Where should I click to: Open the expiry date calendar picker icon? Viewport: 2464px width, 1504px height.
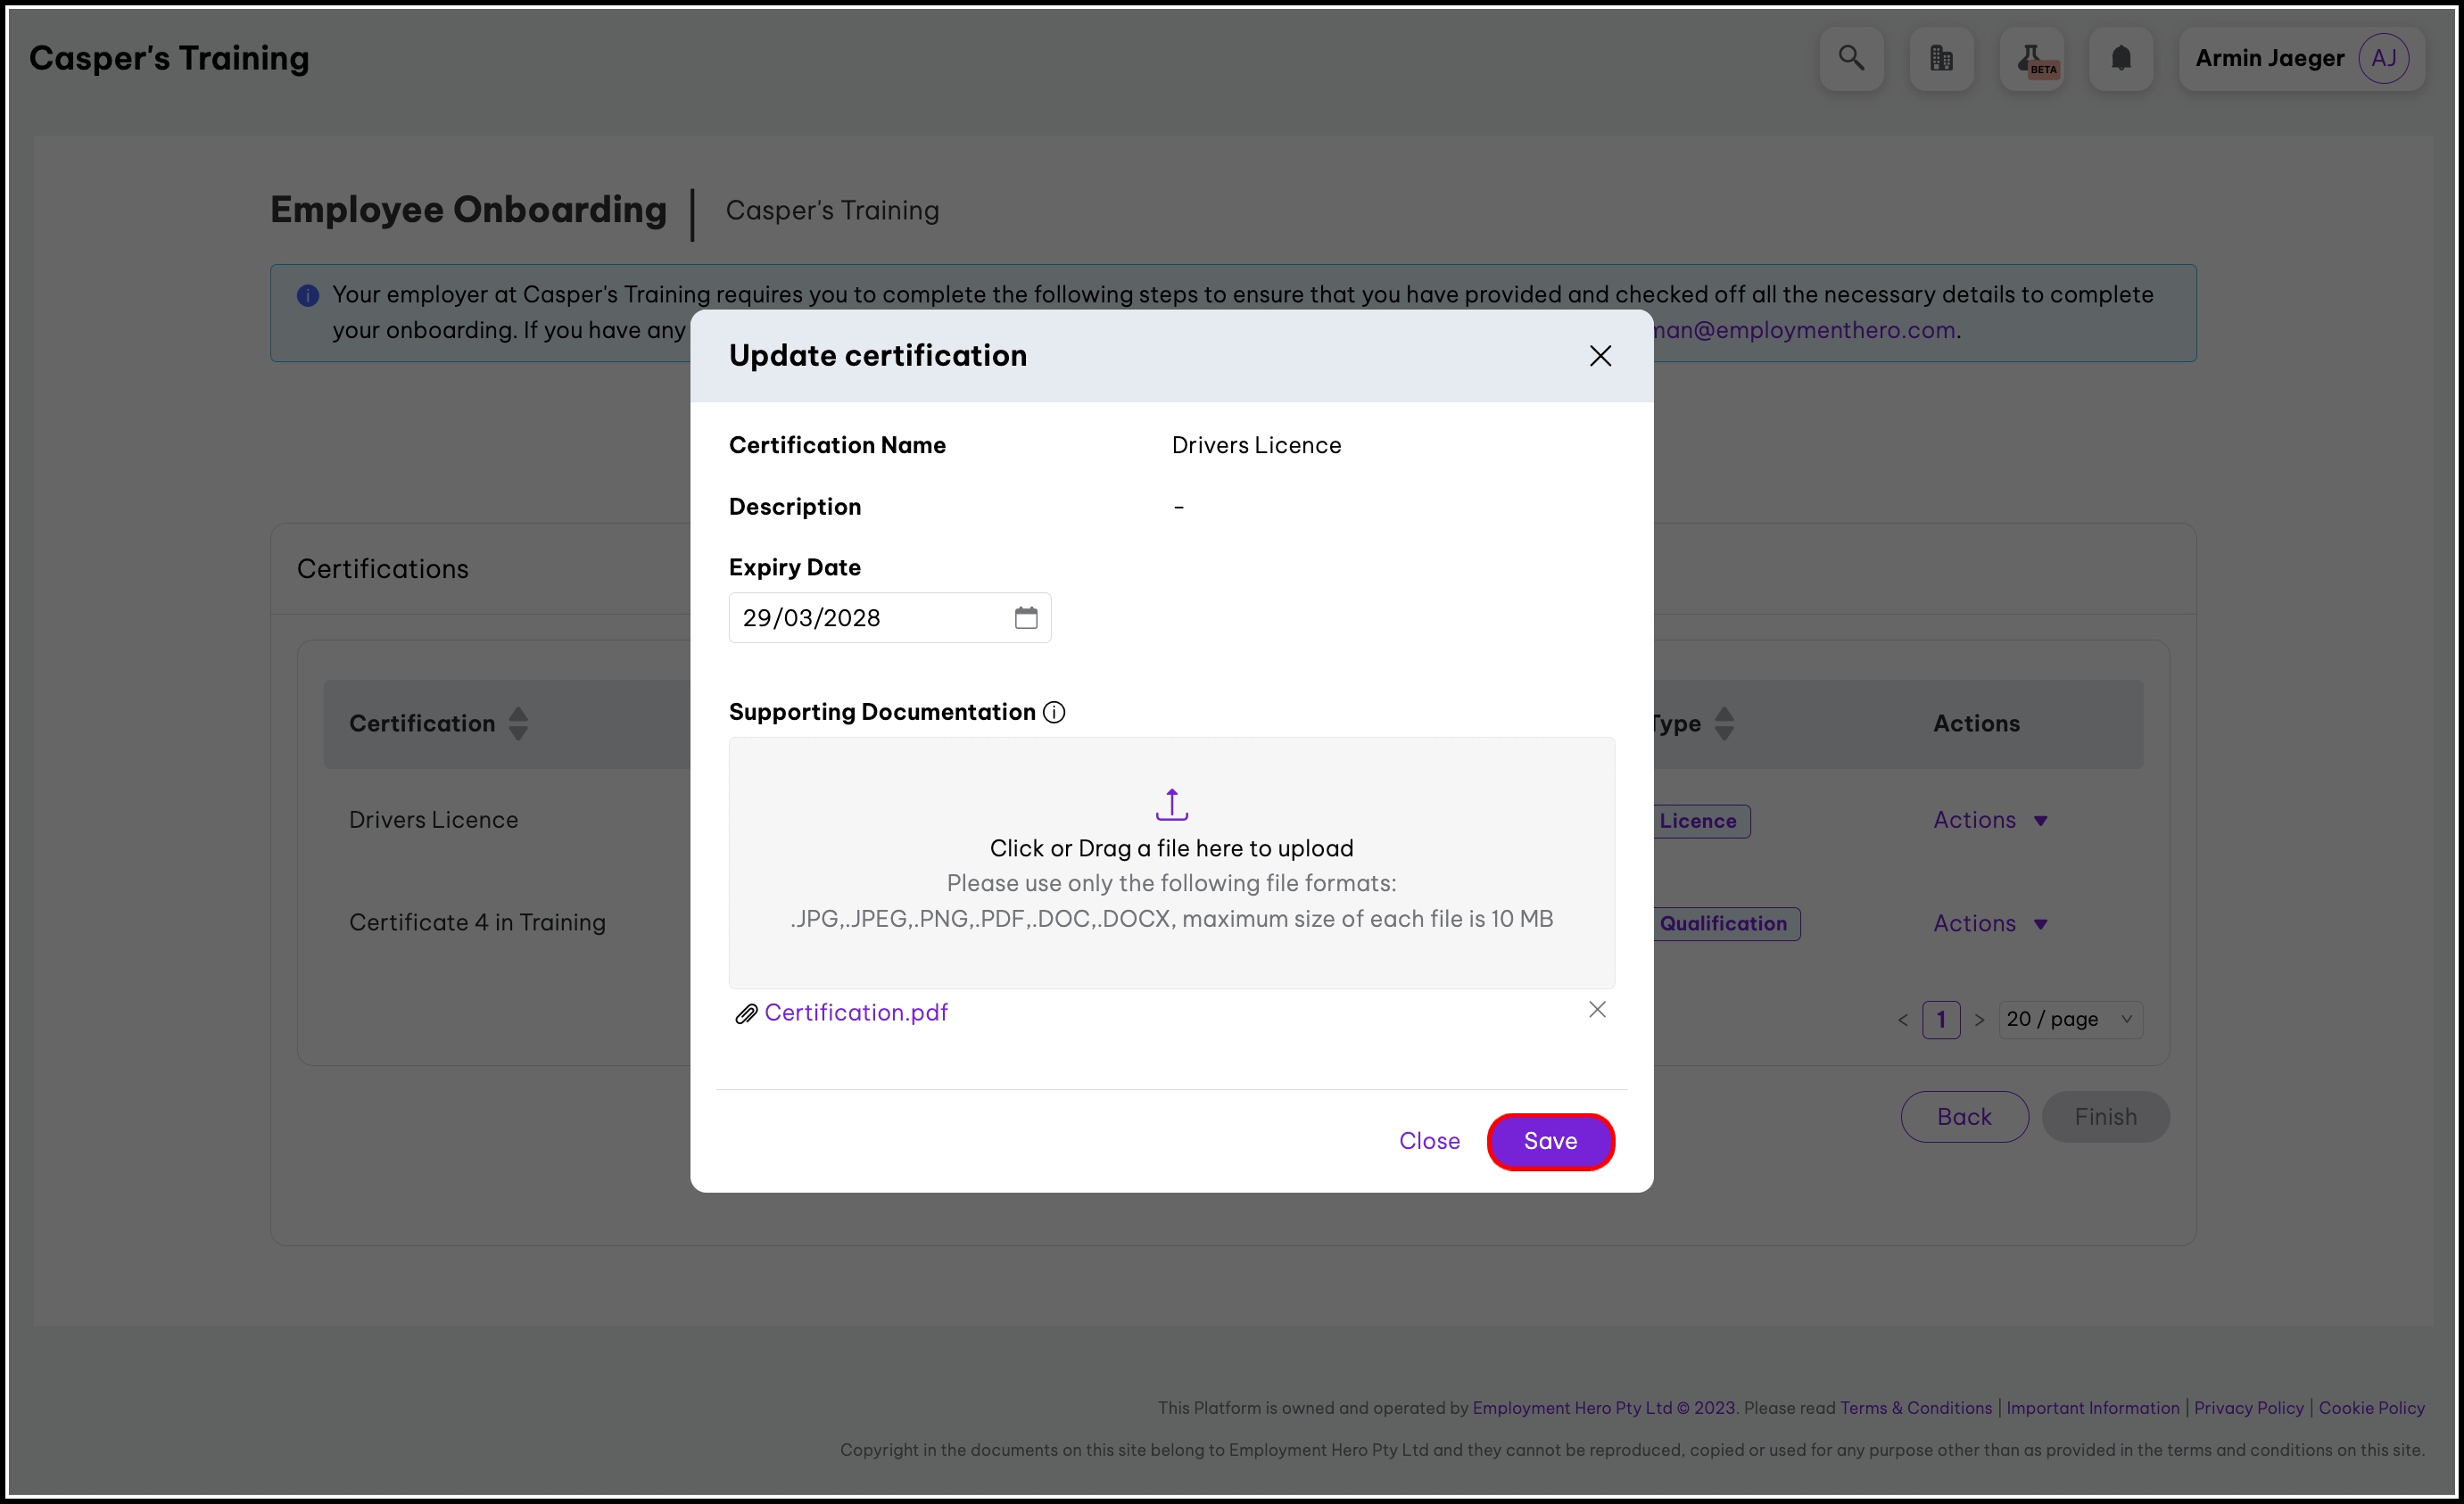pyautogui.click(x=1025, y=618)
